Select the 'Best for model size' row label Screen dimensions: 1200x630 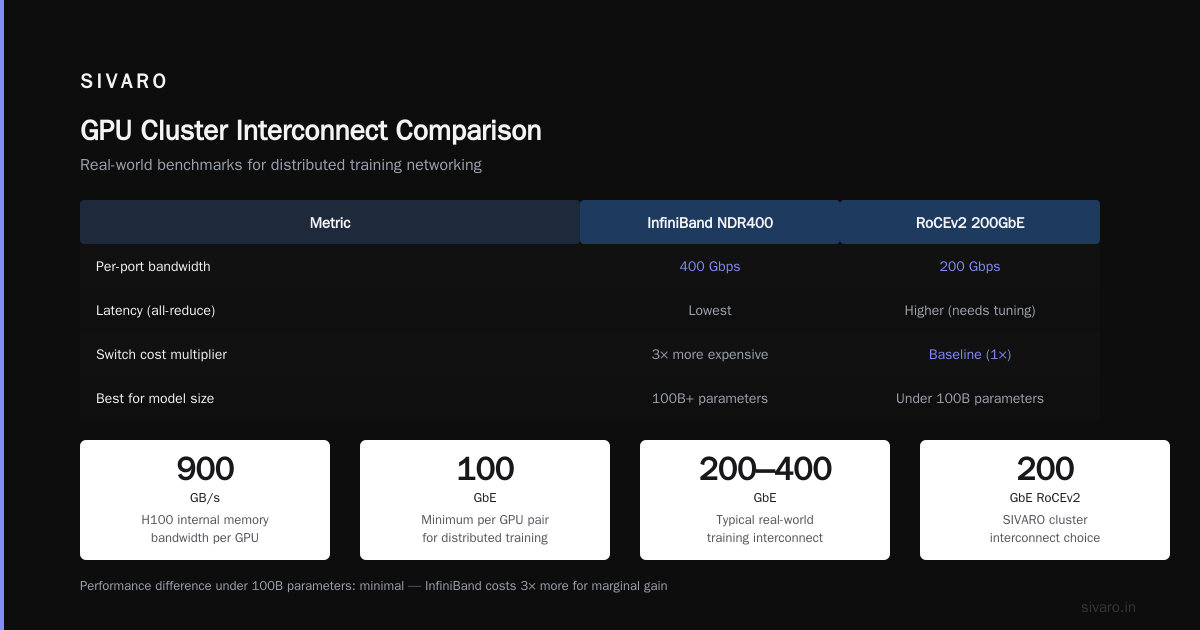point(155,399)
